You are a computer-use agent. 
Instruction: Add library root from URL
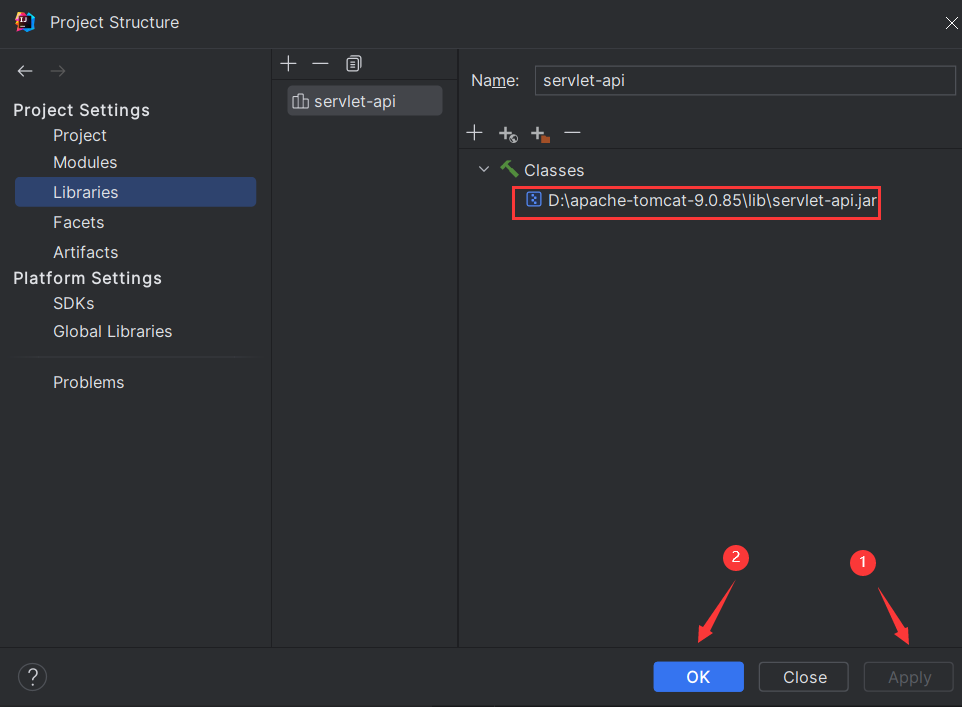[508, 134]
